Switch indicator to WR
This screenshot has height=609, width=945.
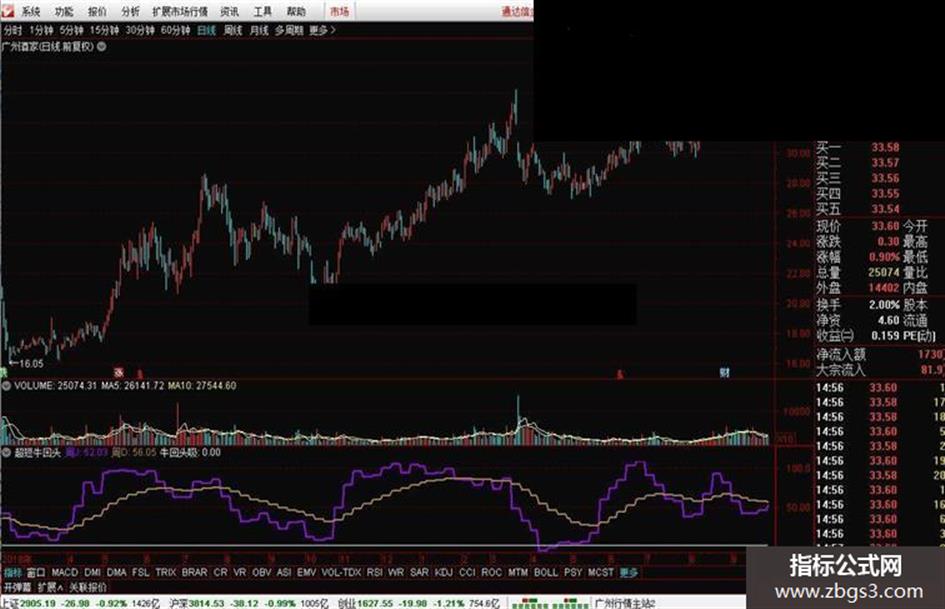(396, 573)
